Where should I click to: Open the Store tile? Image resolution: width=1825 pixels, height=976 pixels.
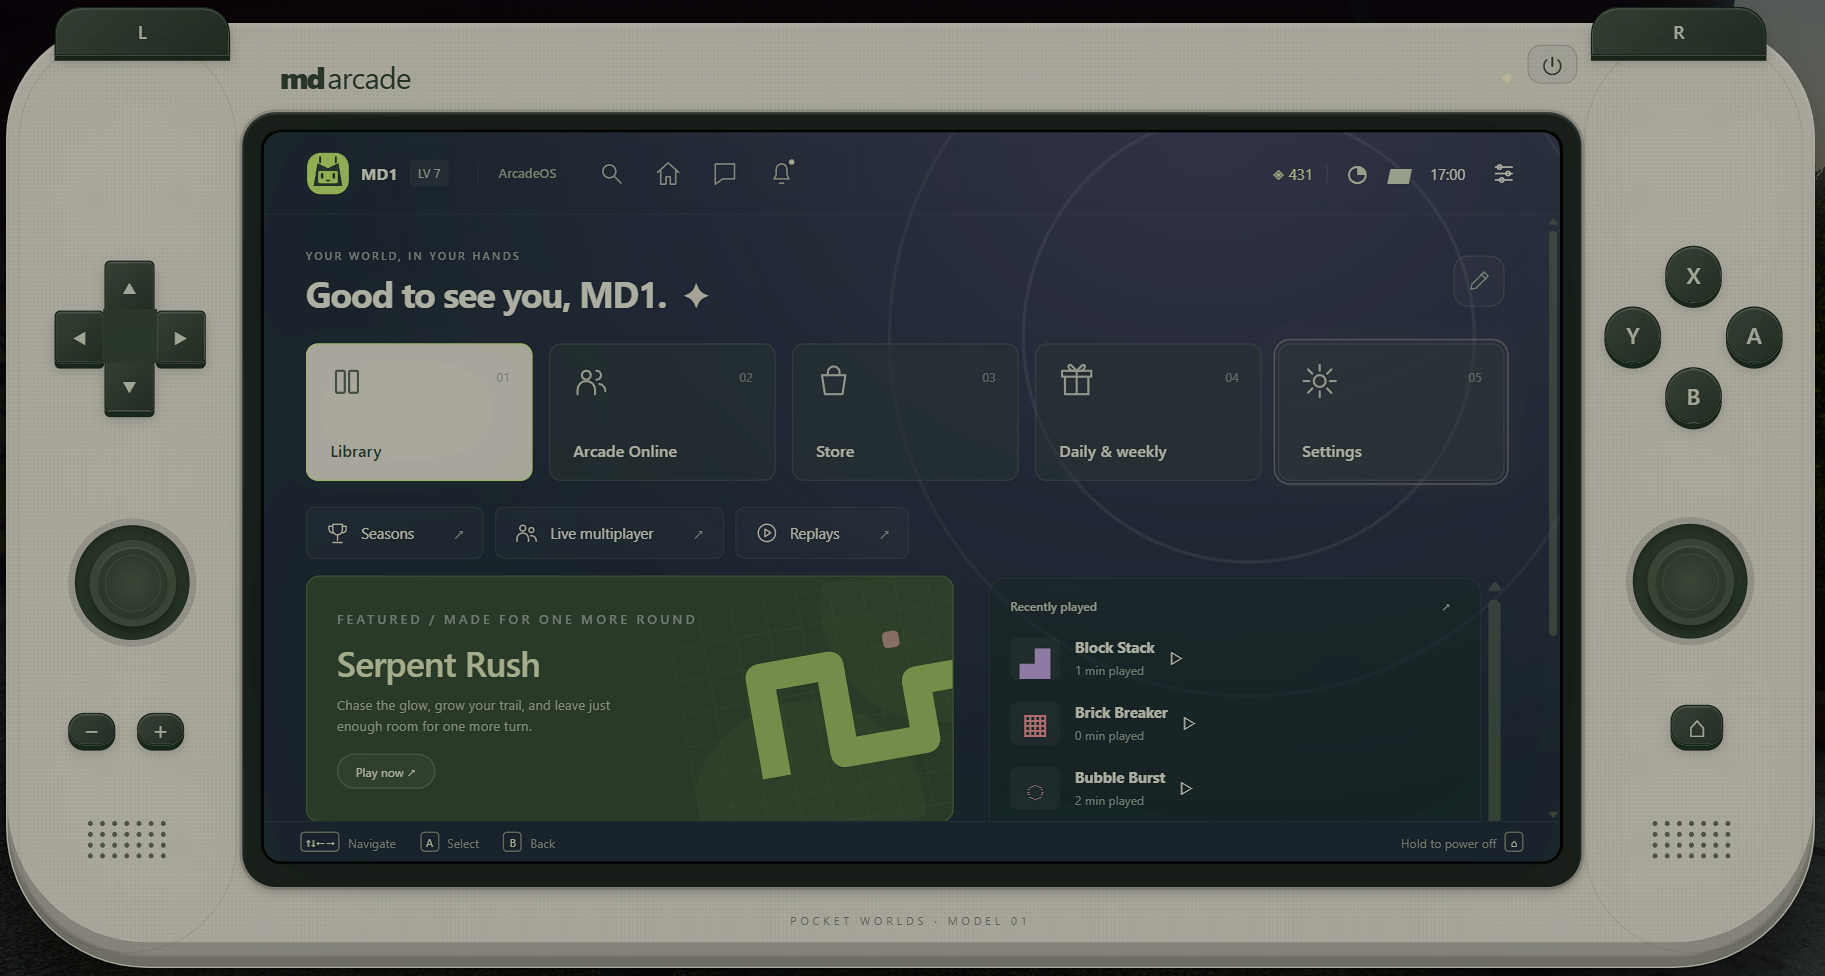click(905, 412)
